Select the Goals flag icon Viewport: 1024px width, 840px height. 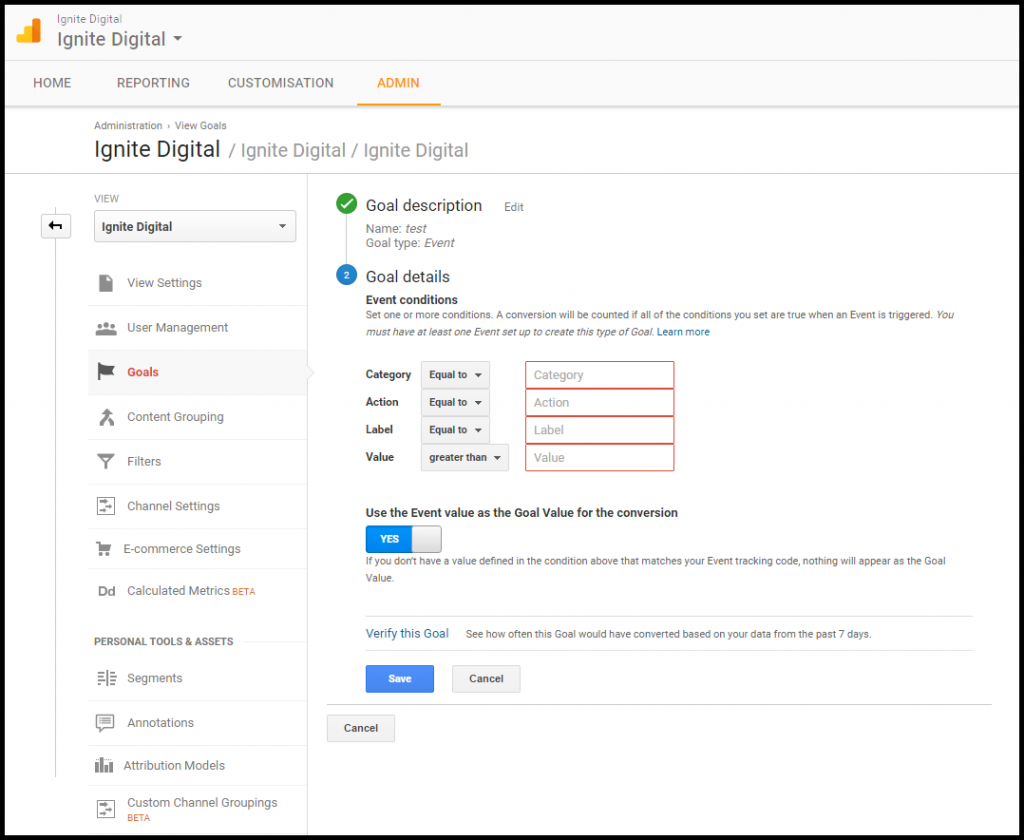tap(106, 372)
